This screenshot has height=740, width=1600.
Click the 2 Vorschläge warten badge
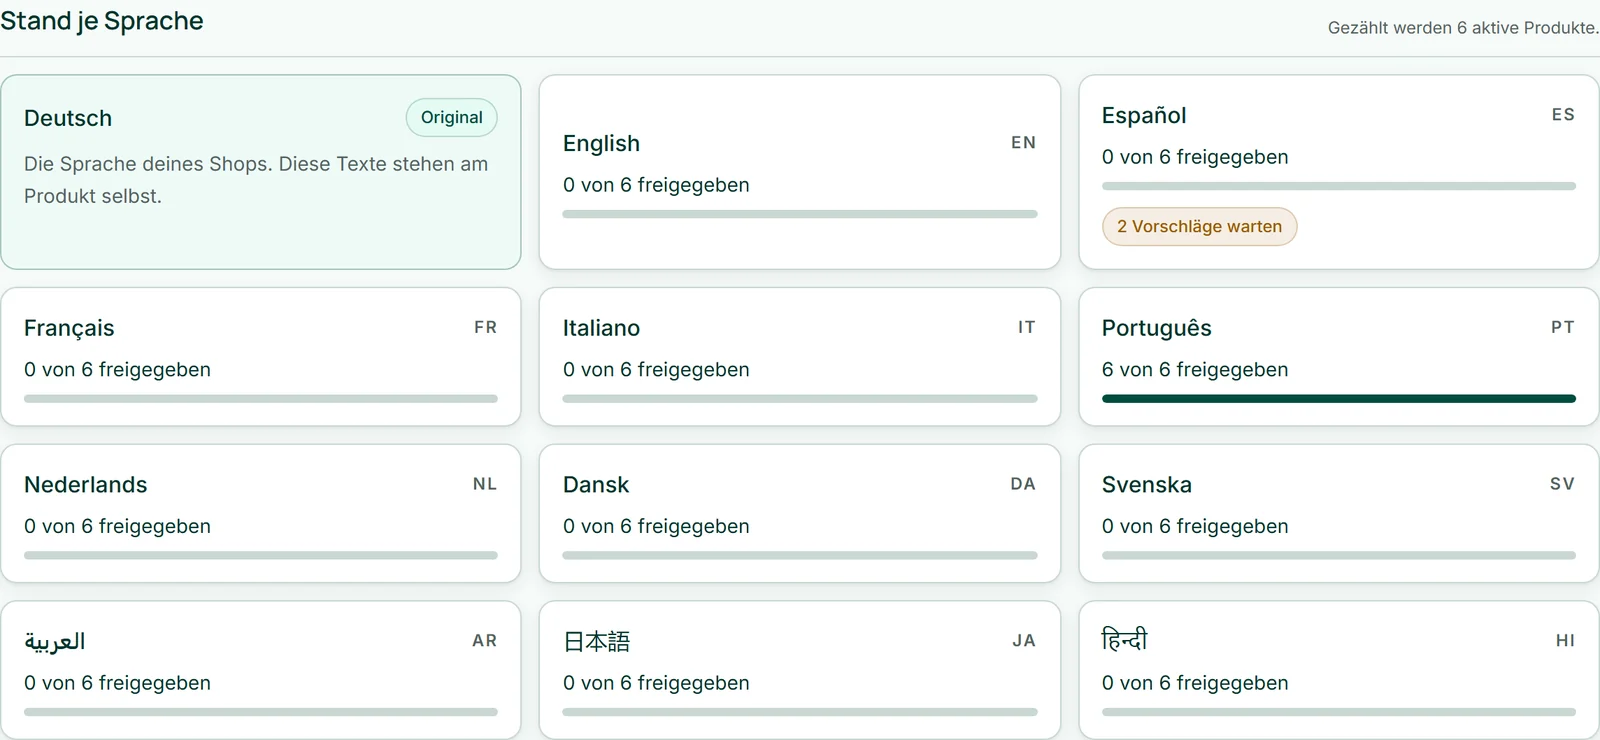(x=1199, y=226)
